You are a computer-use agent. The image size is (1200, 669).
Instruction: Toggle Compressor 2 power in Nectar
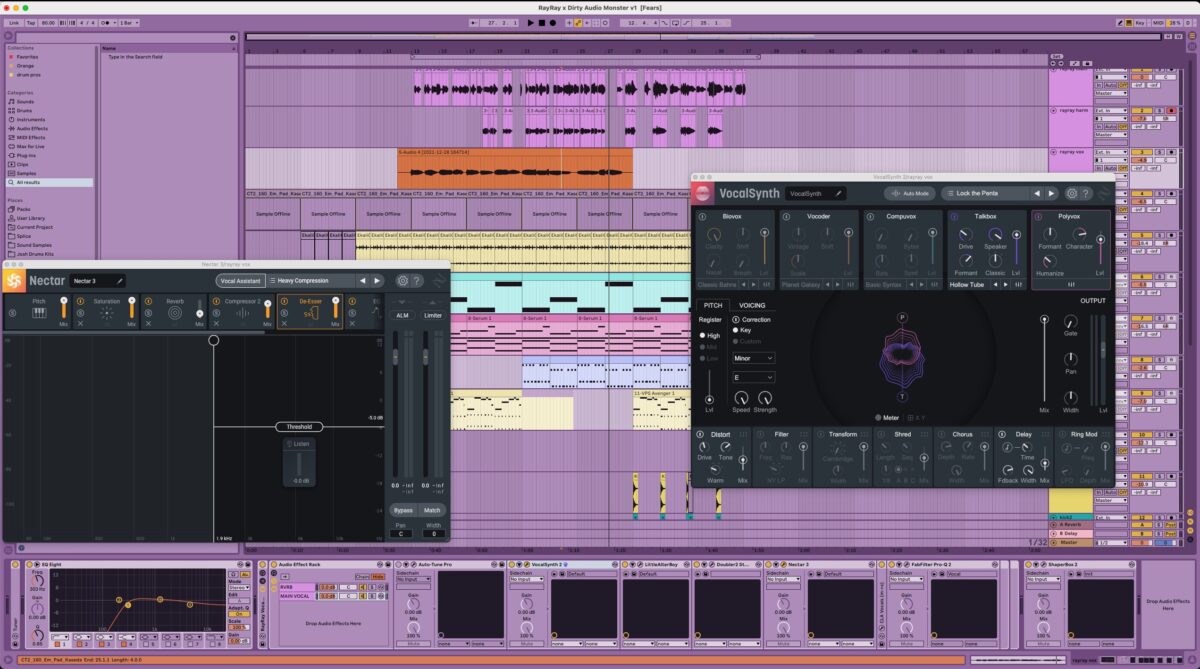pyautogui.click(x=216, y=300)
